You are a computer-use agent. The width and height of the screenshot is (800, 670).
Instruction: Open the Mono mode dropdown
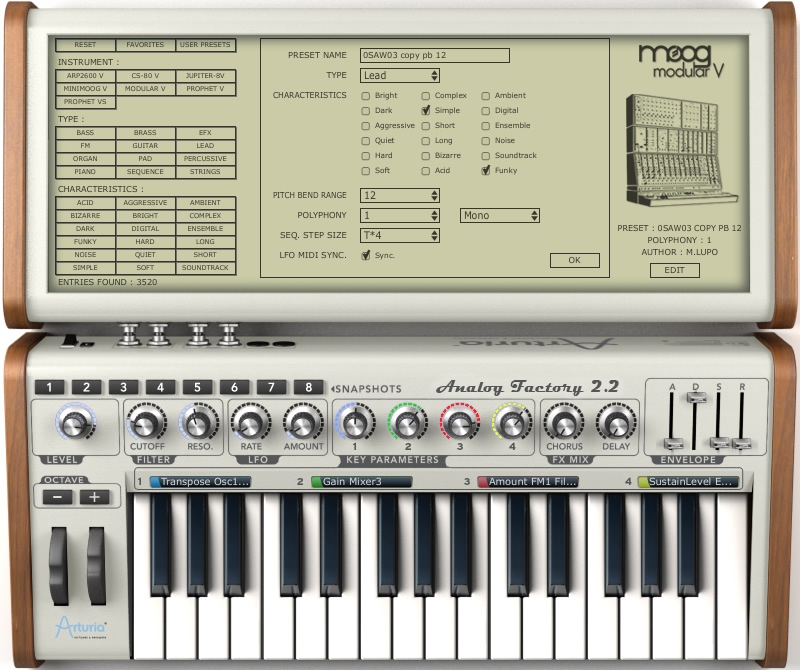(x=499, y=215)
